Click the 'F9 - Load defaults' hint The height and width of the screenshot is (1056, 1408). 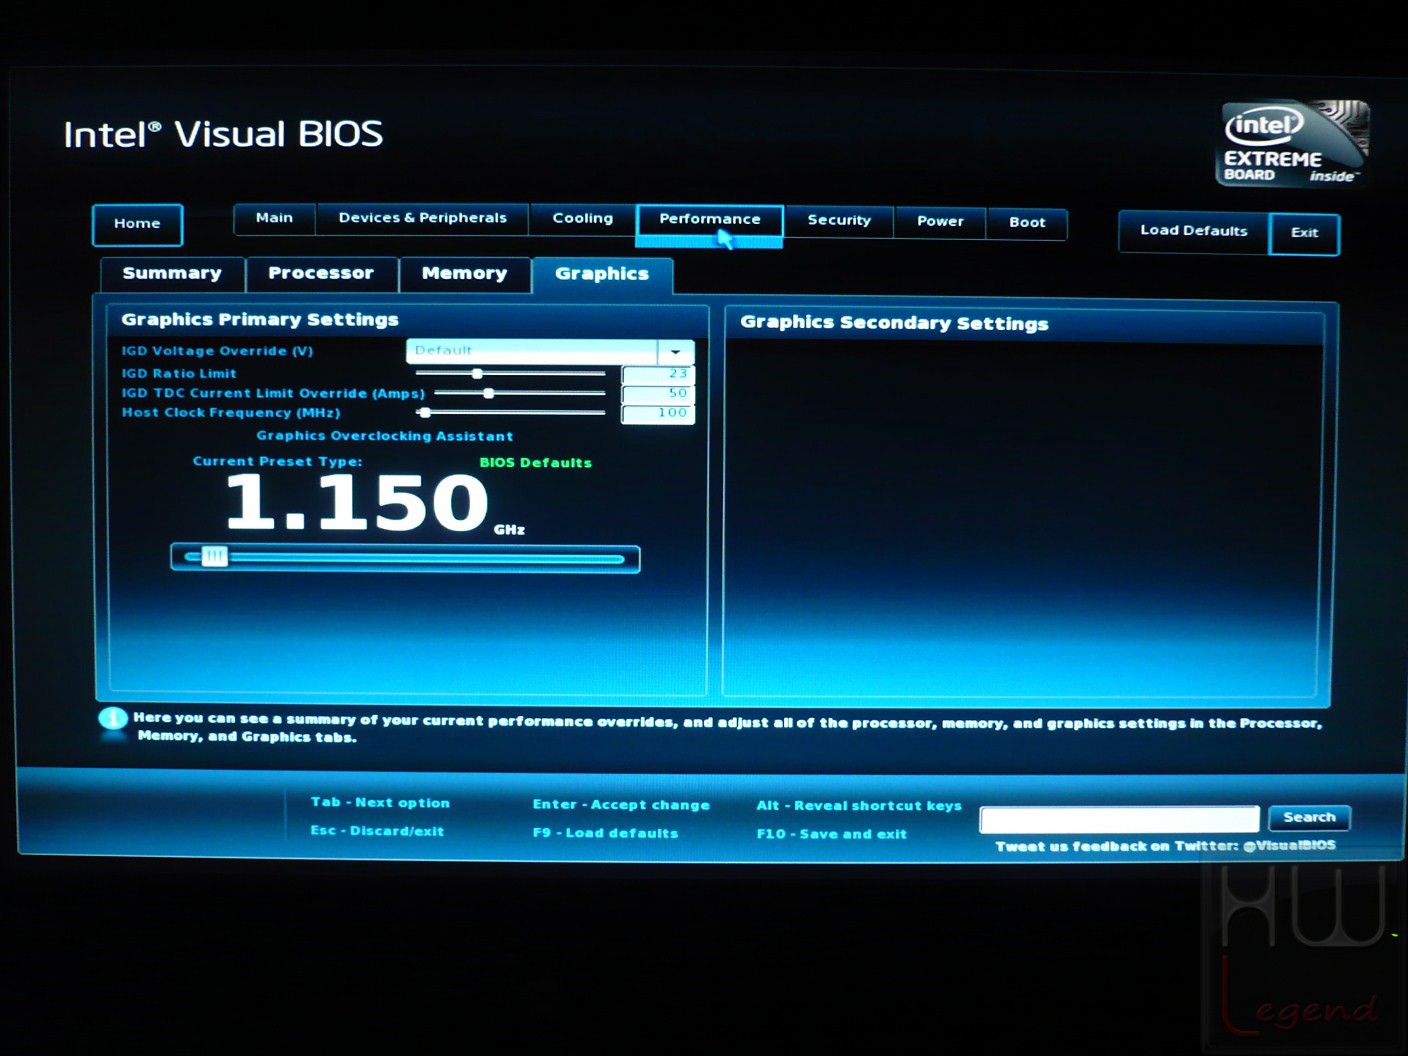tap(605, 833)
